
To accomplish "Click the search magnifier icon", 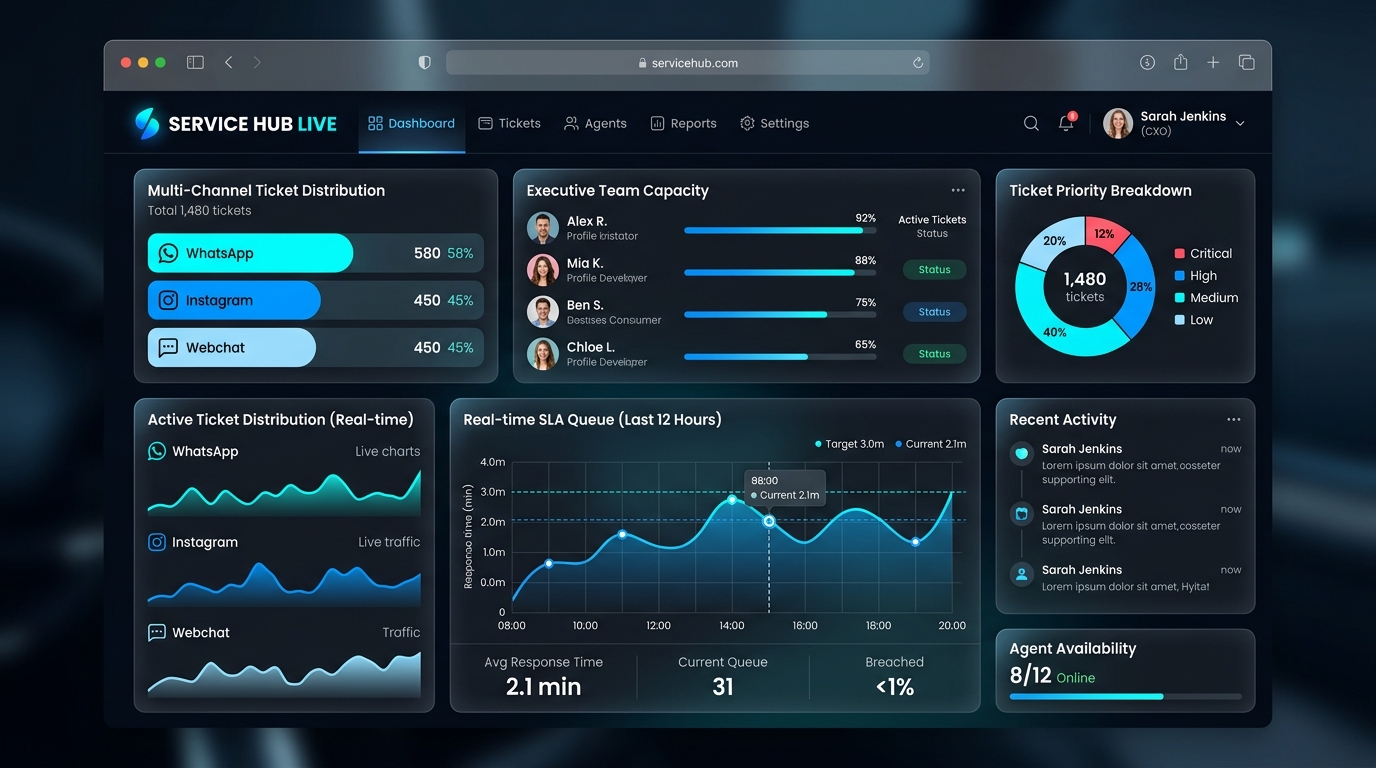I will (x=1031, y=123).
